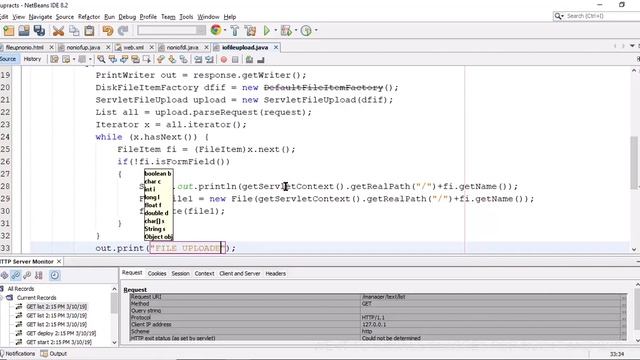Switch to the noniofup.java editor tab

(83, 47)
